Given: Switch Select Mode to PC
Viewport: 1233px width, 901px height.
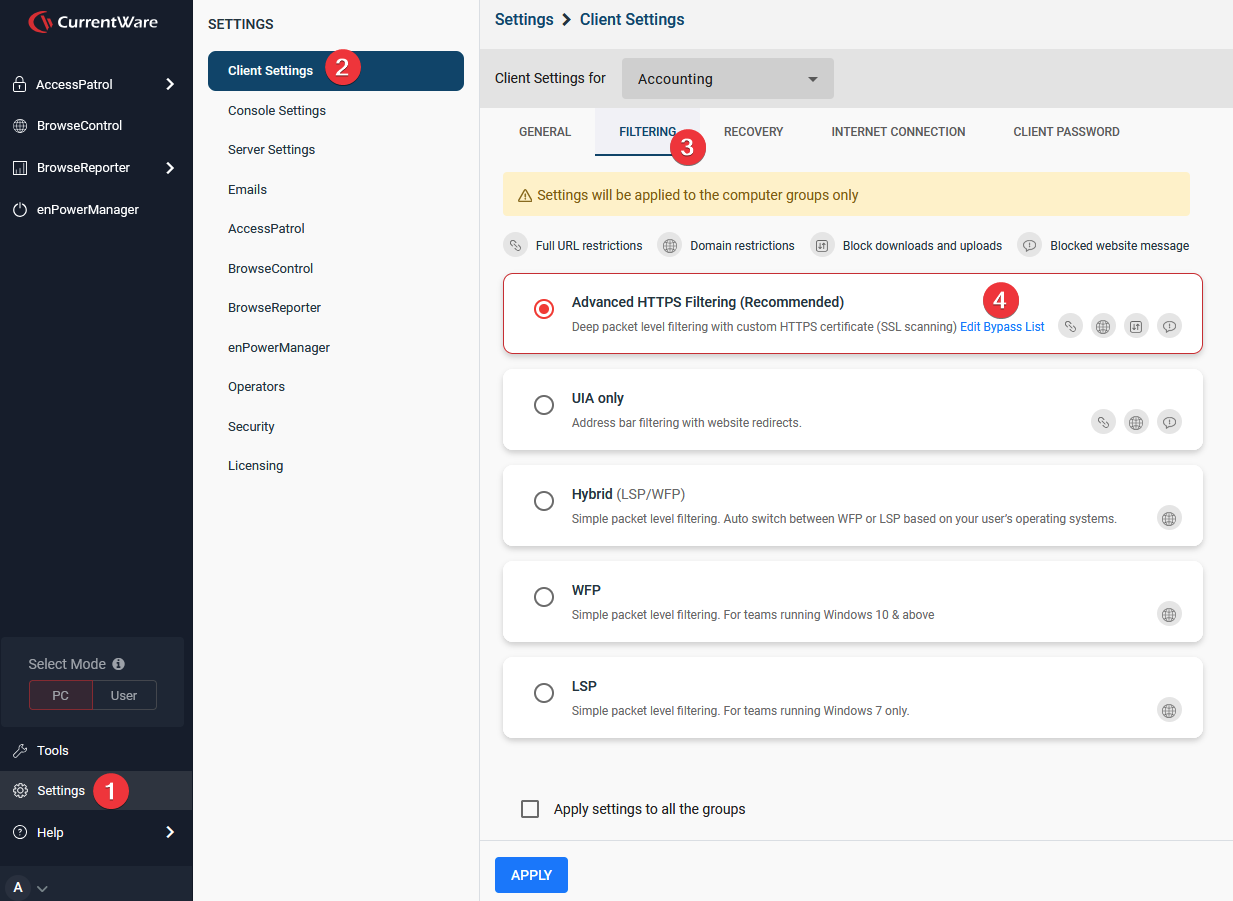Looking at the screenshot, I should click(x=61, y=695).
